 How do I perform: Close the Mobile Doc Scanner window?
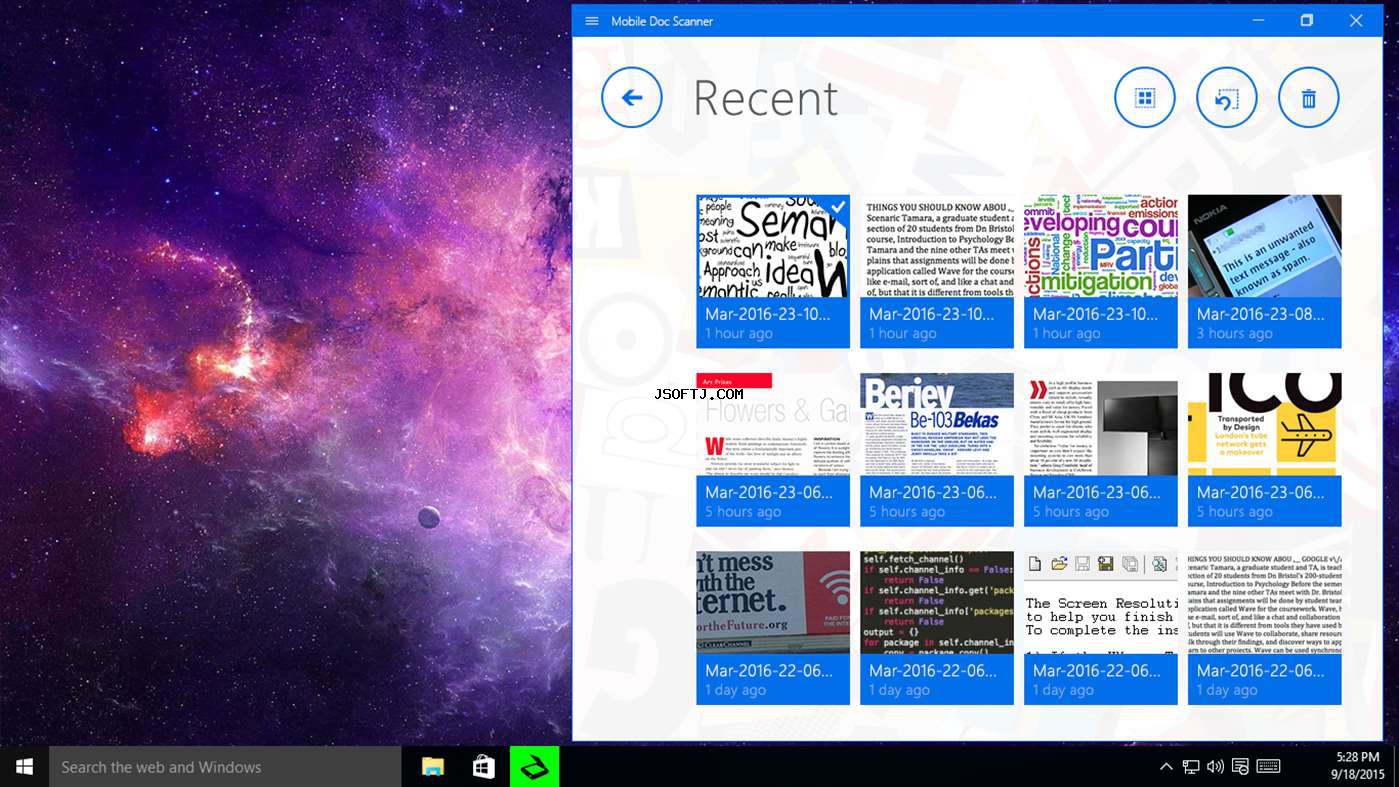click(1356, 21)
